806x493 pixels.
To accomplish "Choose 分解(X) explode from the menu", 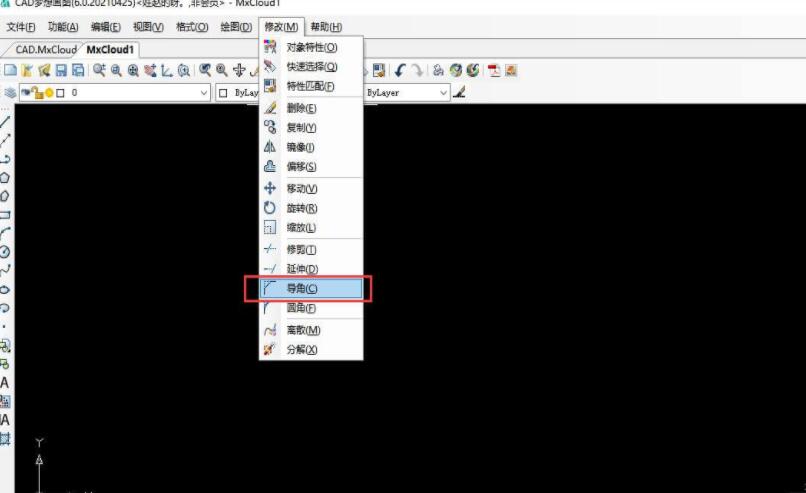I will tap(302, 350).
